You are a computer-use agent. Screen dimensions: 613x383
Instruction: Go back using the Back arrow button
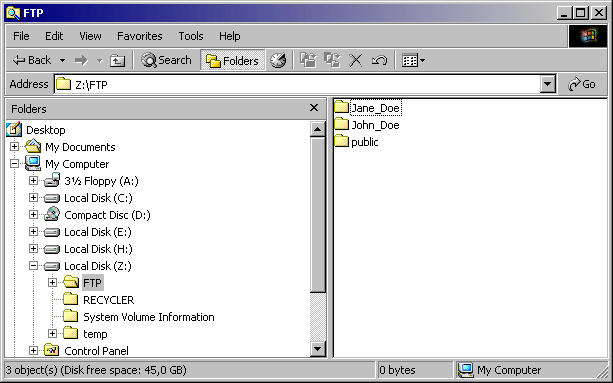[31, 60]
